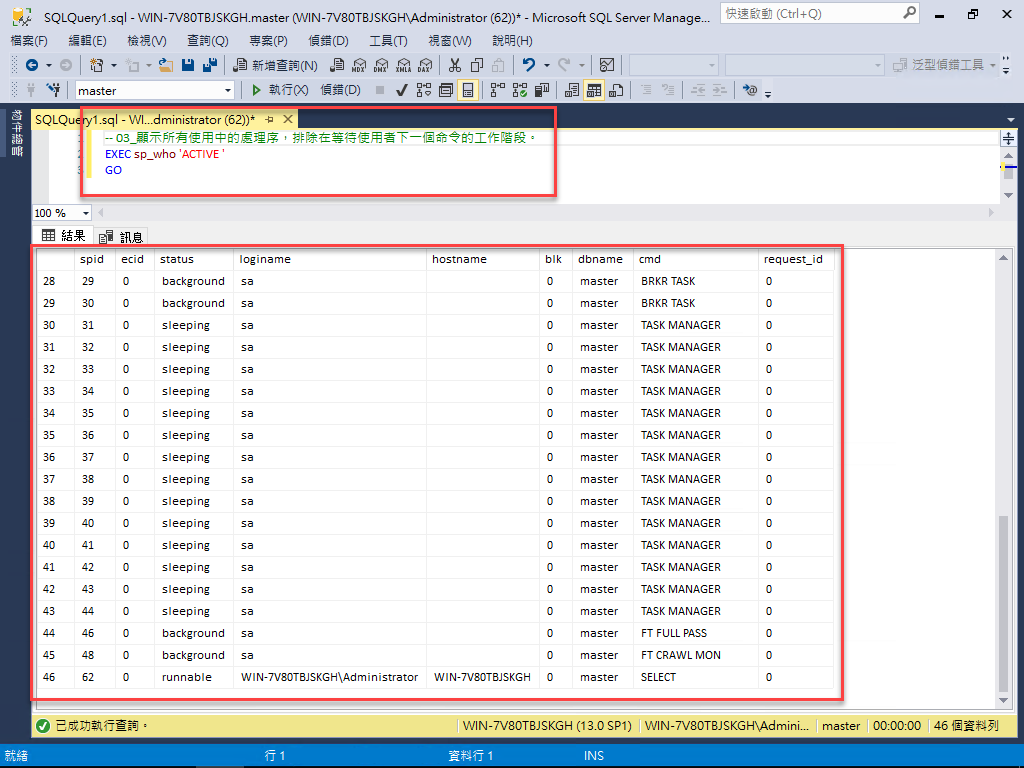Toggle IntelliSense Enabled button
This screenshot has width=1024, height=768.
pyautogui.click(x=468, y=89)
